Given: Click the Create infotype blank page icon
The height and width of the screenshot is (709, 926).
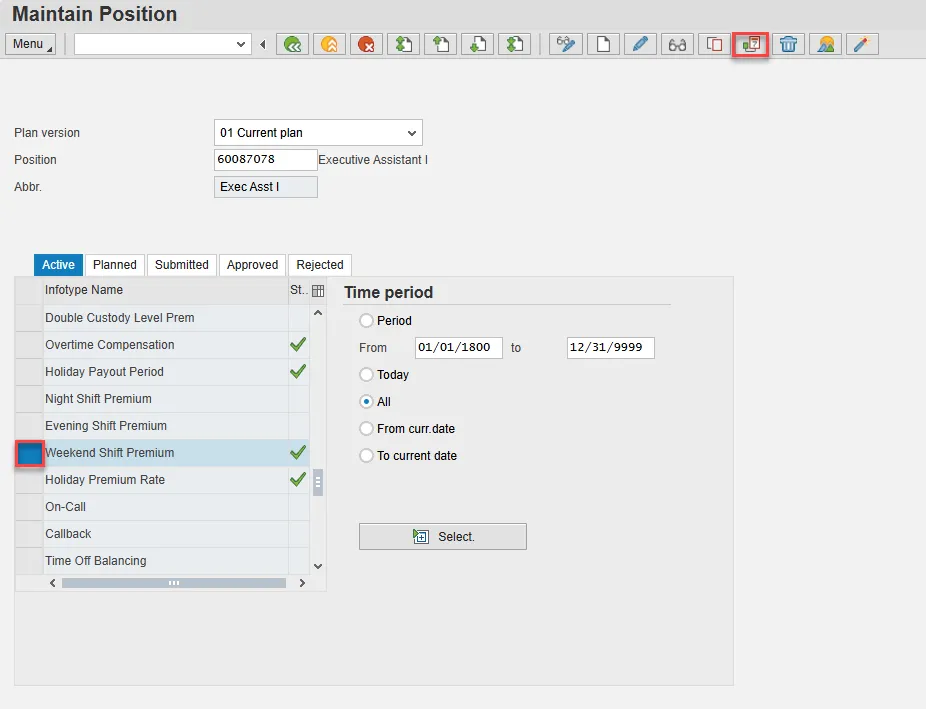Looking at the screenshot, I should pos(603,44).
